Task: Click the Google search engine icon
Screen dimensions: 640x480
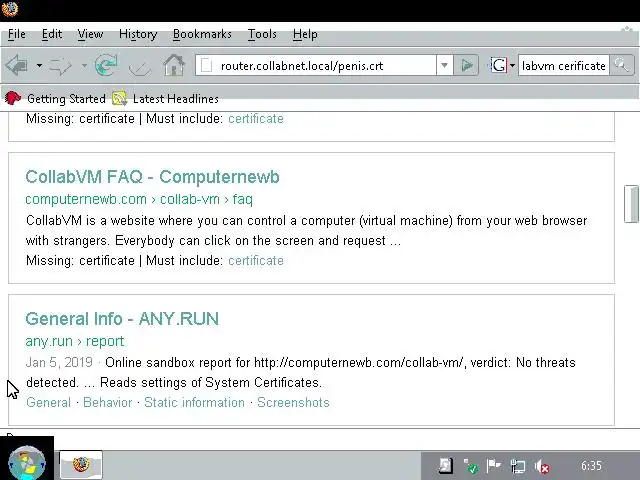Action: 498,65
